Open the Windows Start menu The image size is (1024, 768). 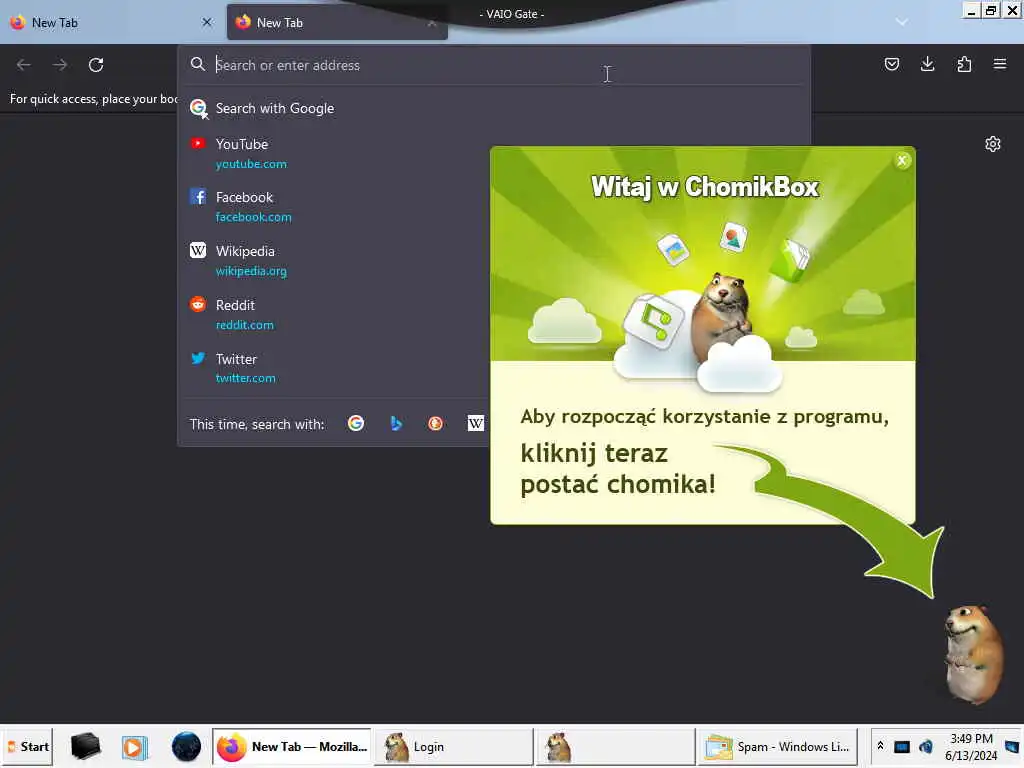coord(28,746)
